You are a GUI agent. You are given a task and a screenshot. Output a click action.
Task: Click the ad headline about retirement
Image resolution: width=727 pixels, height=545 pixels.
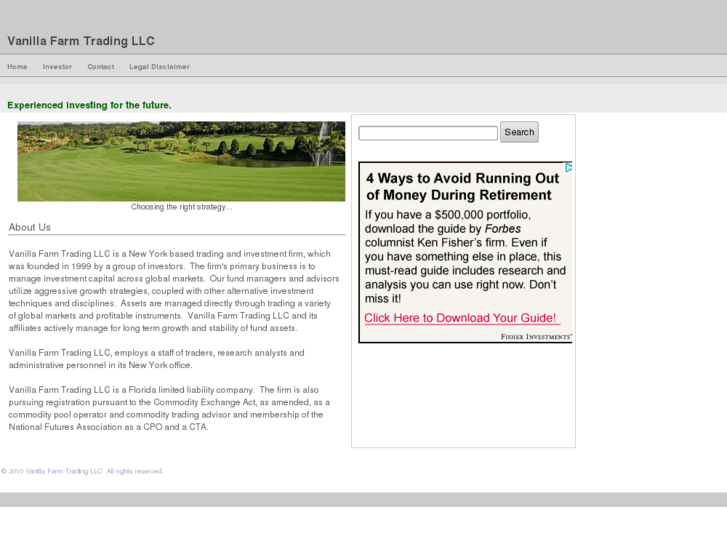(x=462, y=186)
